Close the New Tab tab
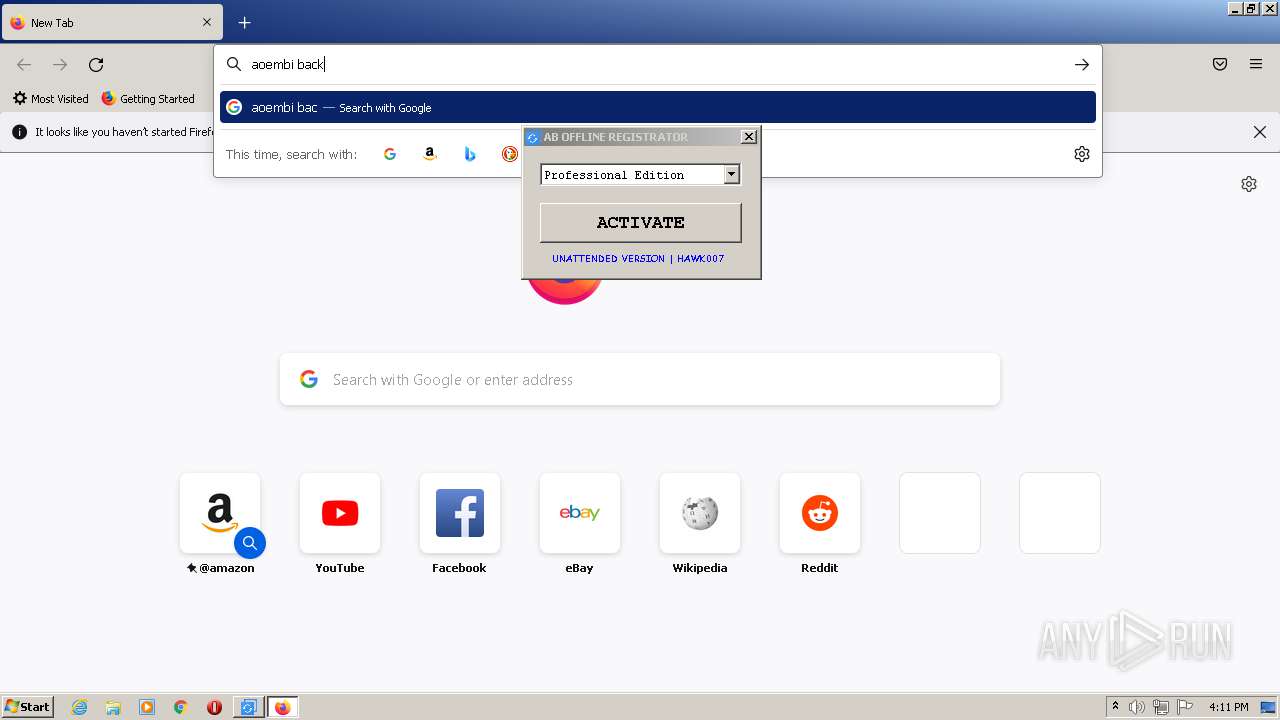The height and width of the screenshot is (720, 1280). click(207, 22)
